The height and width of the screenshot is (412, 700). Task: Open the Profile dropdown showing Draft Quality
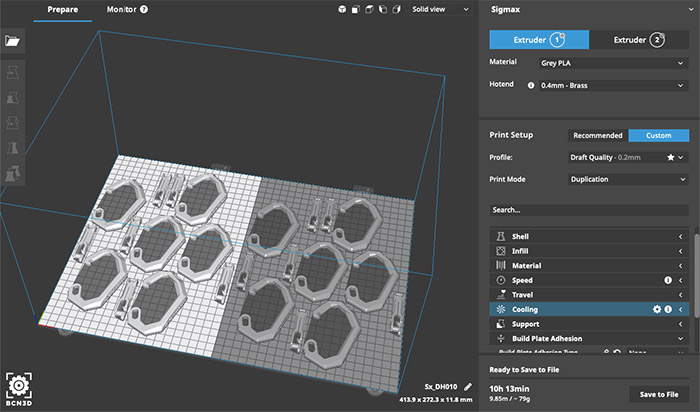click(629, 157)
